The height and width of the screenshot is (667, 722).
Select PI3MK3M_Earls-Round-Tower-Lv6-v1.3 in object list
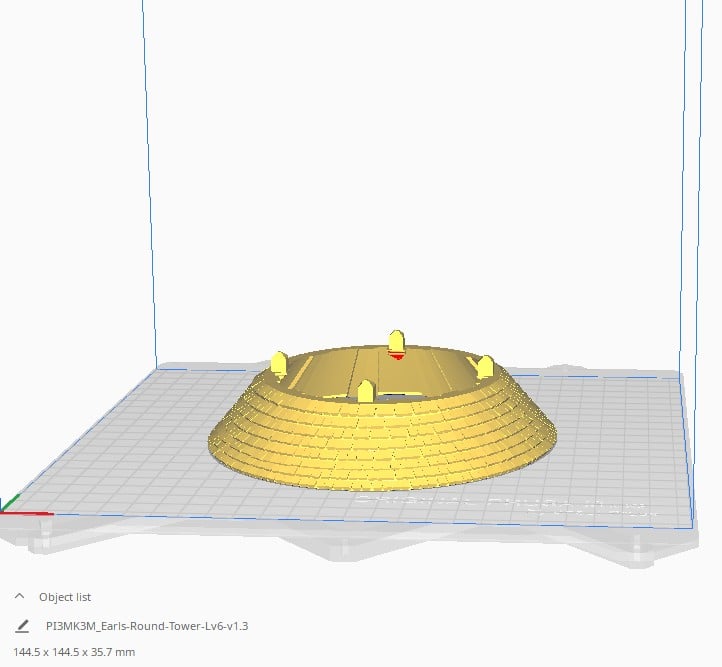[147, 626]
